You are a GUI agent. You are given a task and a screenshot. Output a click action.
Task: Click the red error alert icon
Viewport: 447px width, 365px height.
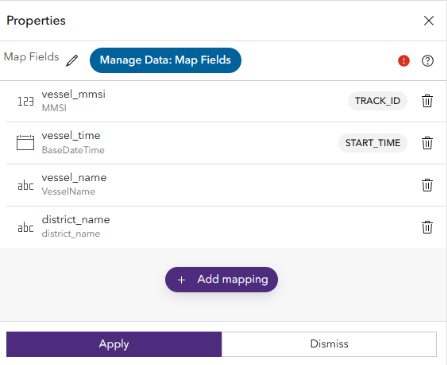click(404, 61)
